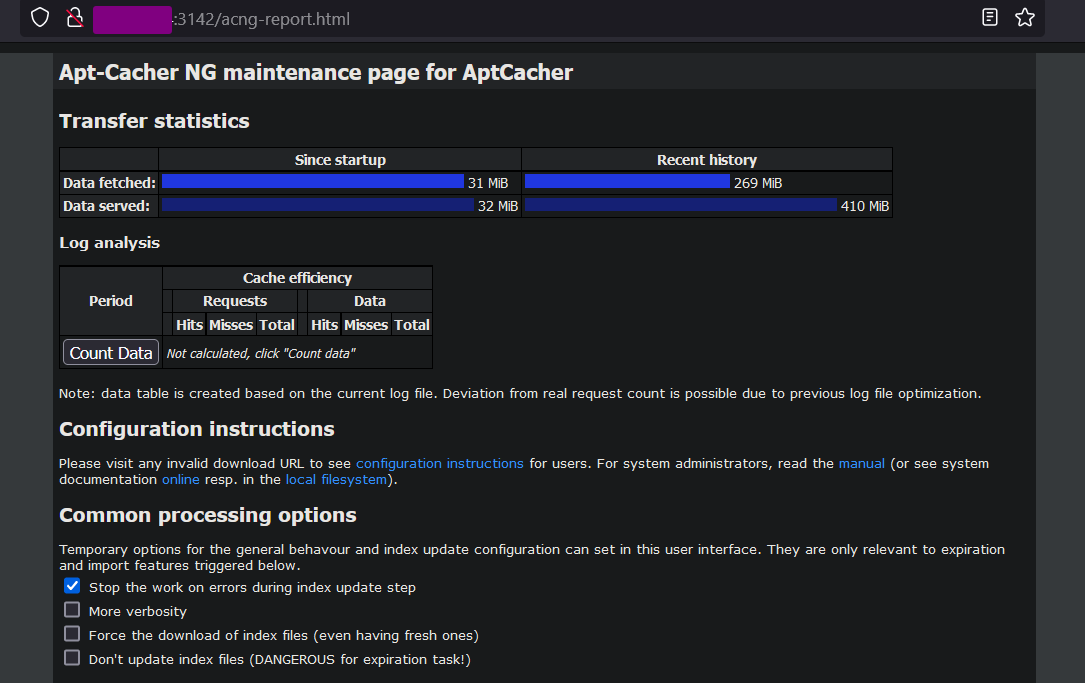Screen dimensions: 1085x683
Task: Click the address bar URL text
Action: click(261, 19)
